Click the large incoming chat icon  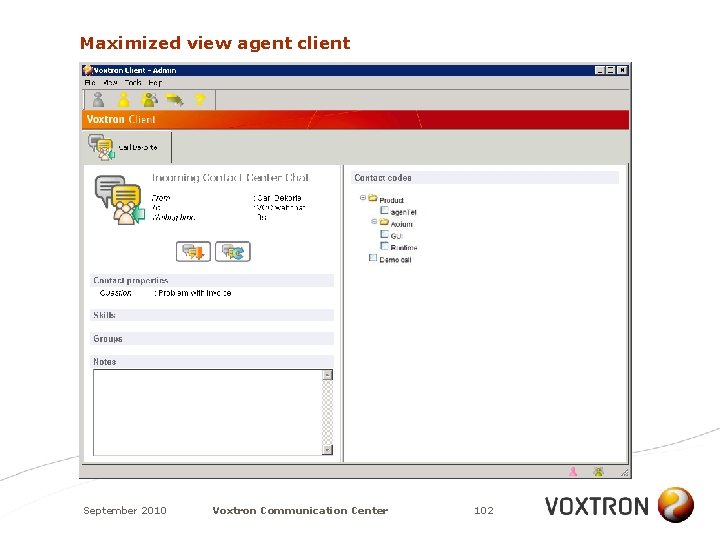[119, 200]
